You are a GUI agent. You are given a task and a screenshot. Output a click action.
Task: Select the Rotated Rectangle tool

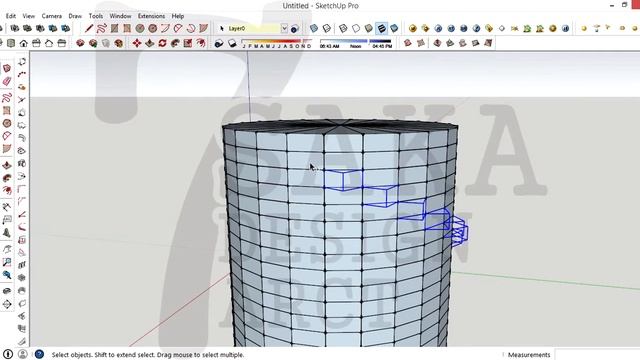coord(127,29)
